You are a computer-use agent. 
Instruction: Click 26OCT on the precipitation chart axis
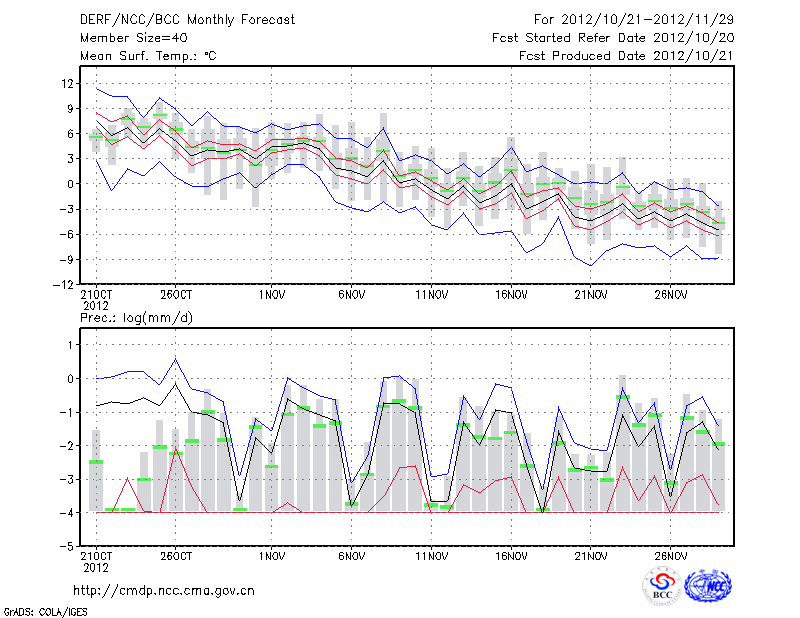(x=175, y=557)
